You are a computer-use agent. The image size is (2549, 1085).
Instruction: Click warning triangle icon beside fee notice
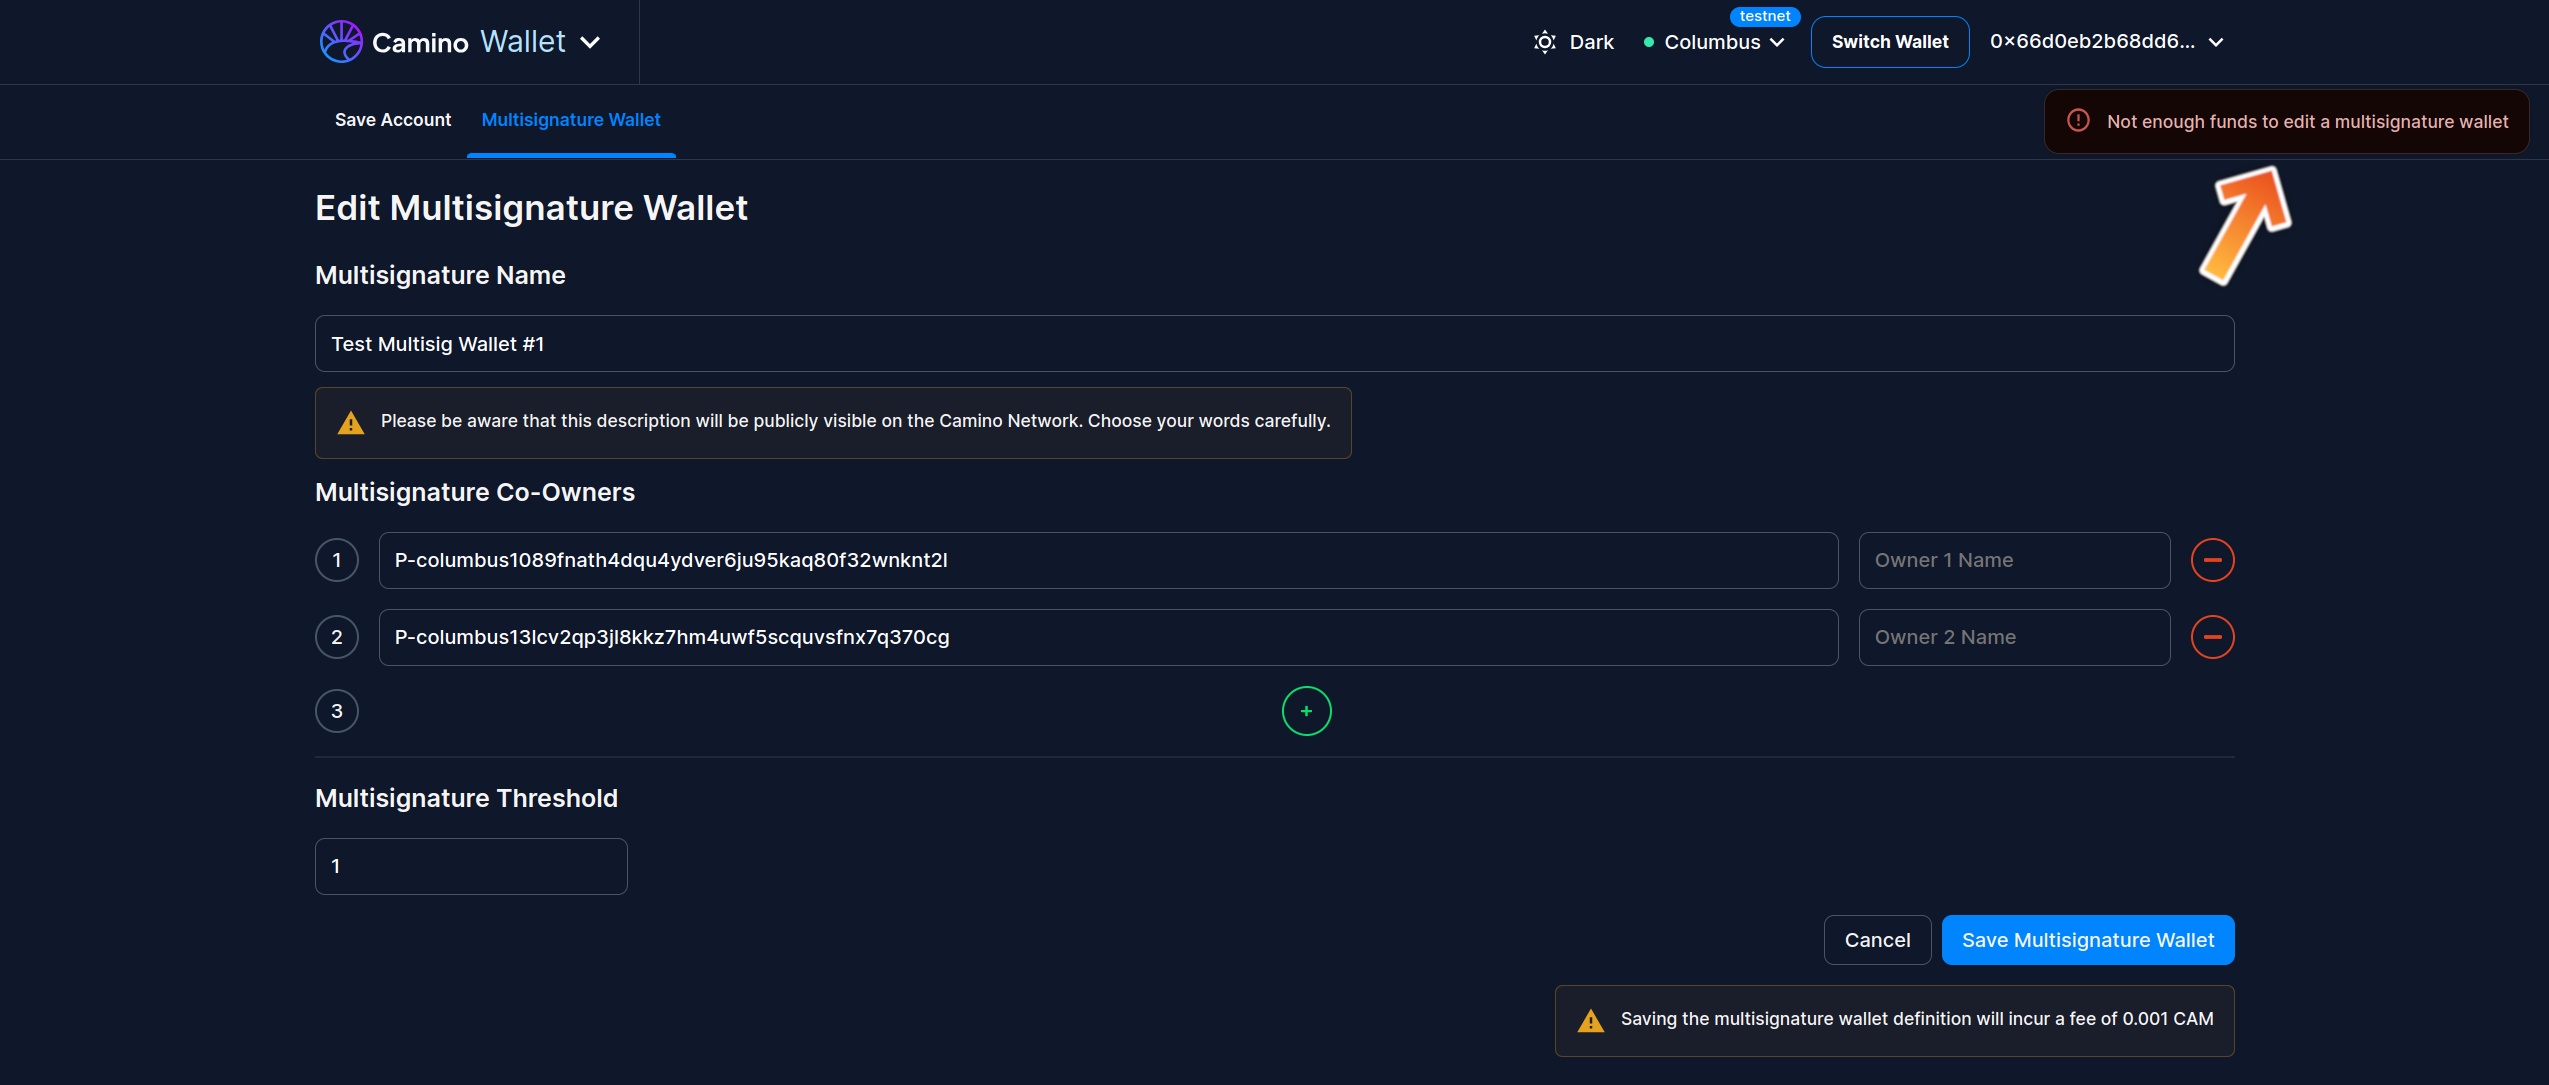coord(1590,1020)
